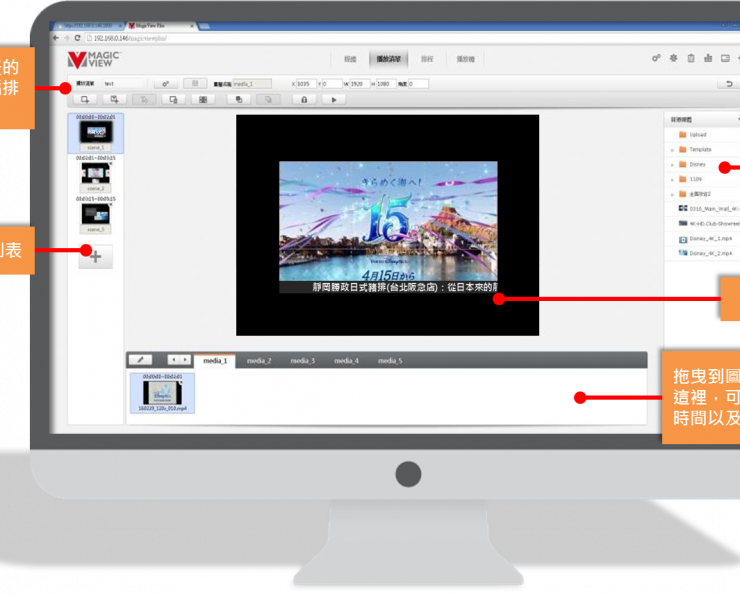The height and width of the screenshot is (595, 740).
Task: Open the fourth main navigation tab
Action: 465,59
